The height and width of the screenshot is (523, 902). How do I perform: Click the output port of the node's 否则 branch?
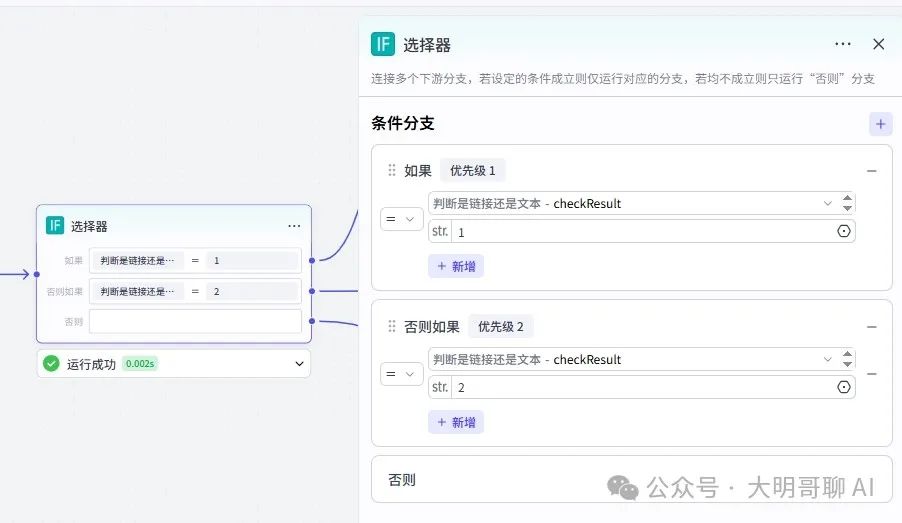(312, 321)
